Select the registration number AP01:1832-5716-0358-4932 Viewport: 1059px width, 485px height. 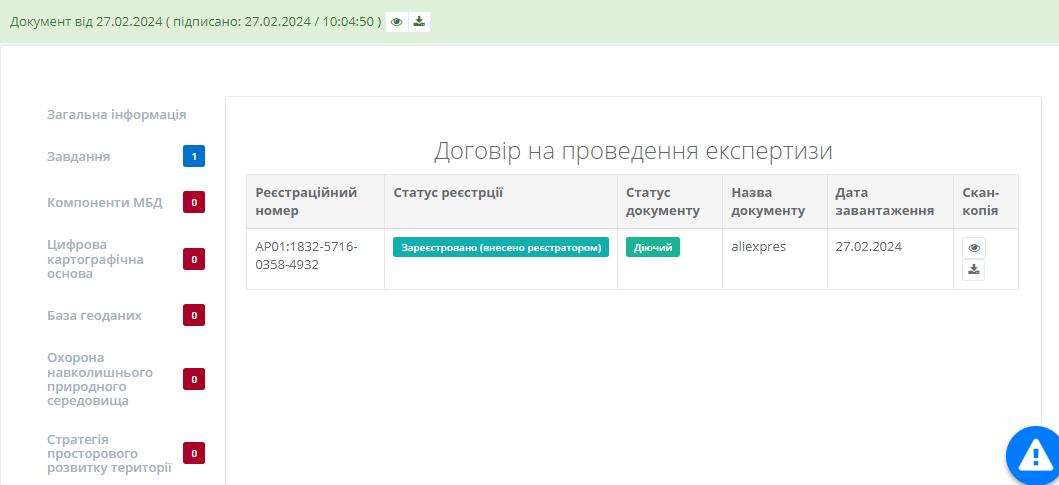[x=306, y=255]
